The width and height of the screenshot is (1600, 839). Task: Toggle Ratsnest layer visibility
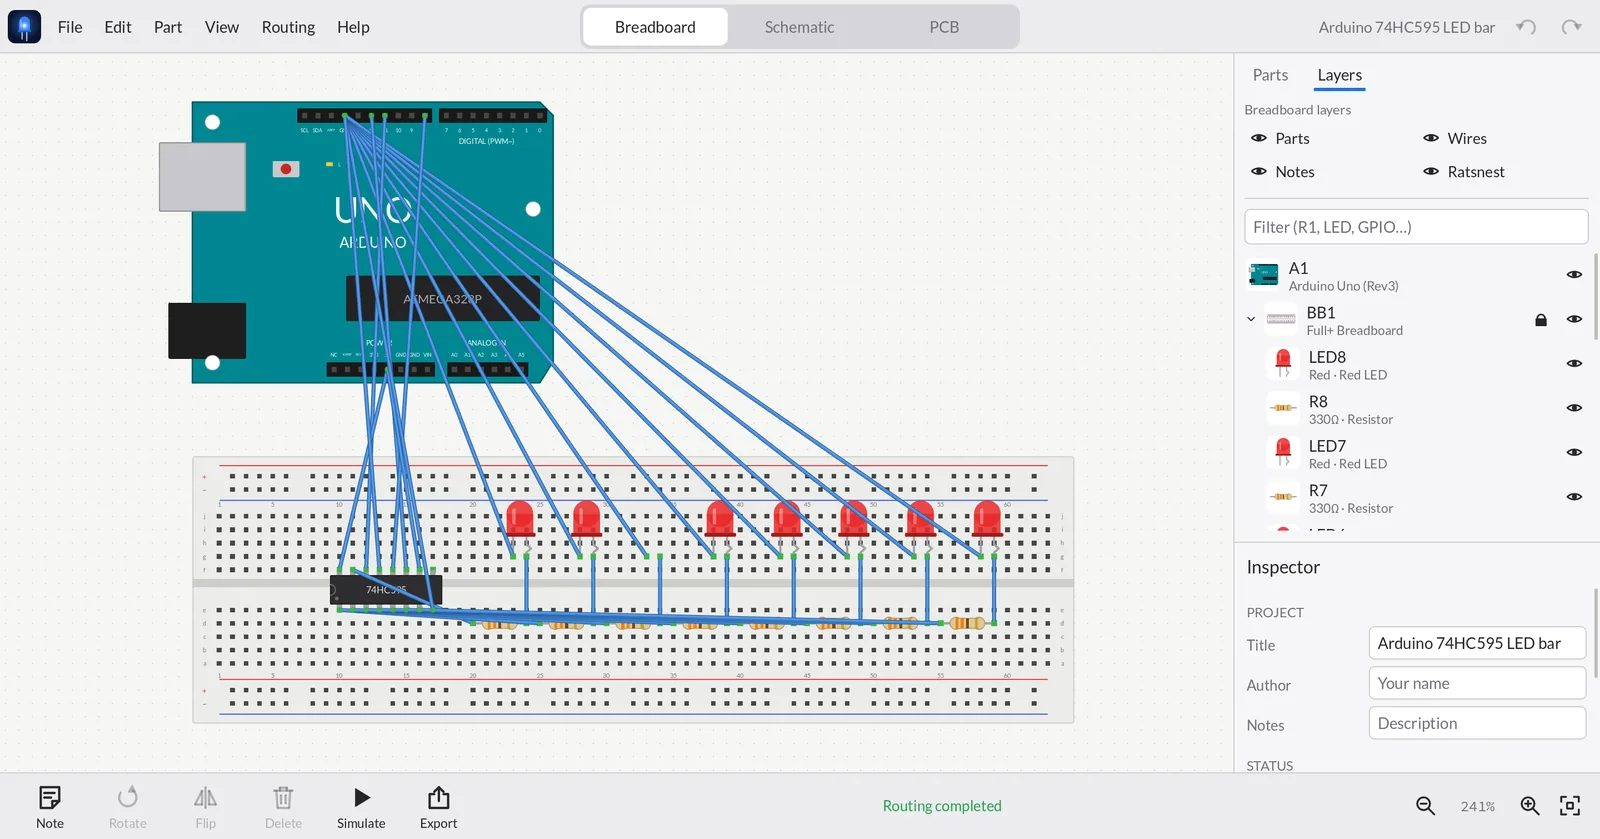tap(1431, 172)
